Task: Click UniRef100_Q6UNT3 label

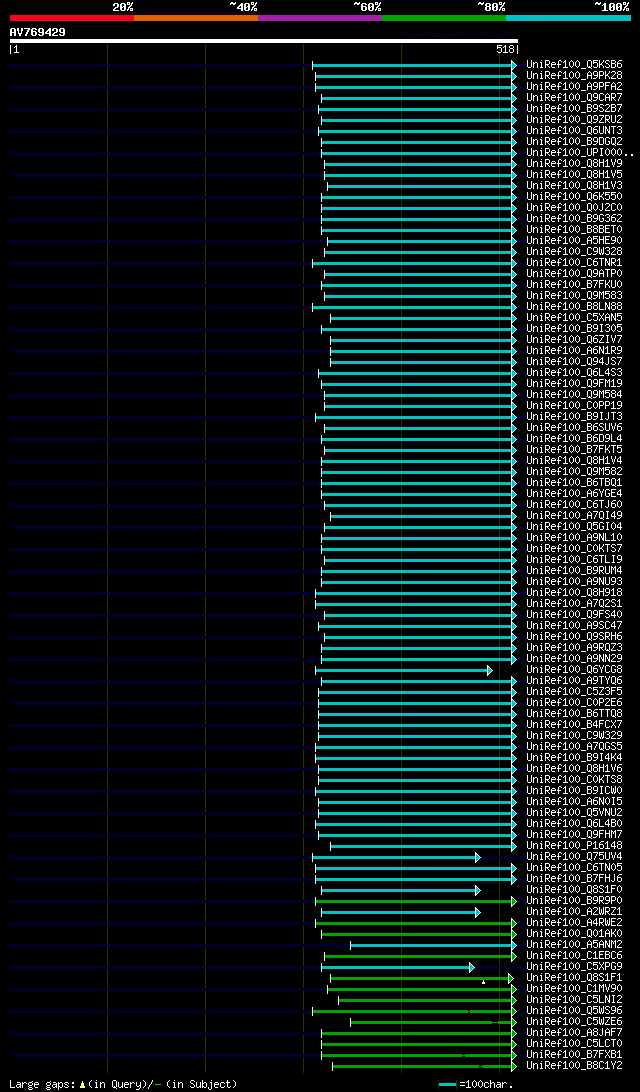Action: (x=575, y=130)
